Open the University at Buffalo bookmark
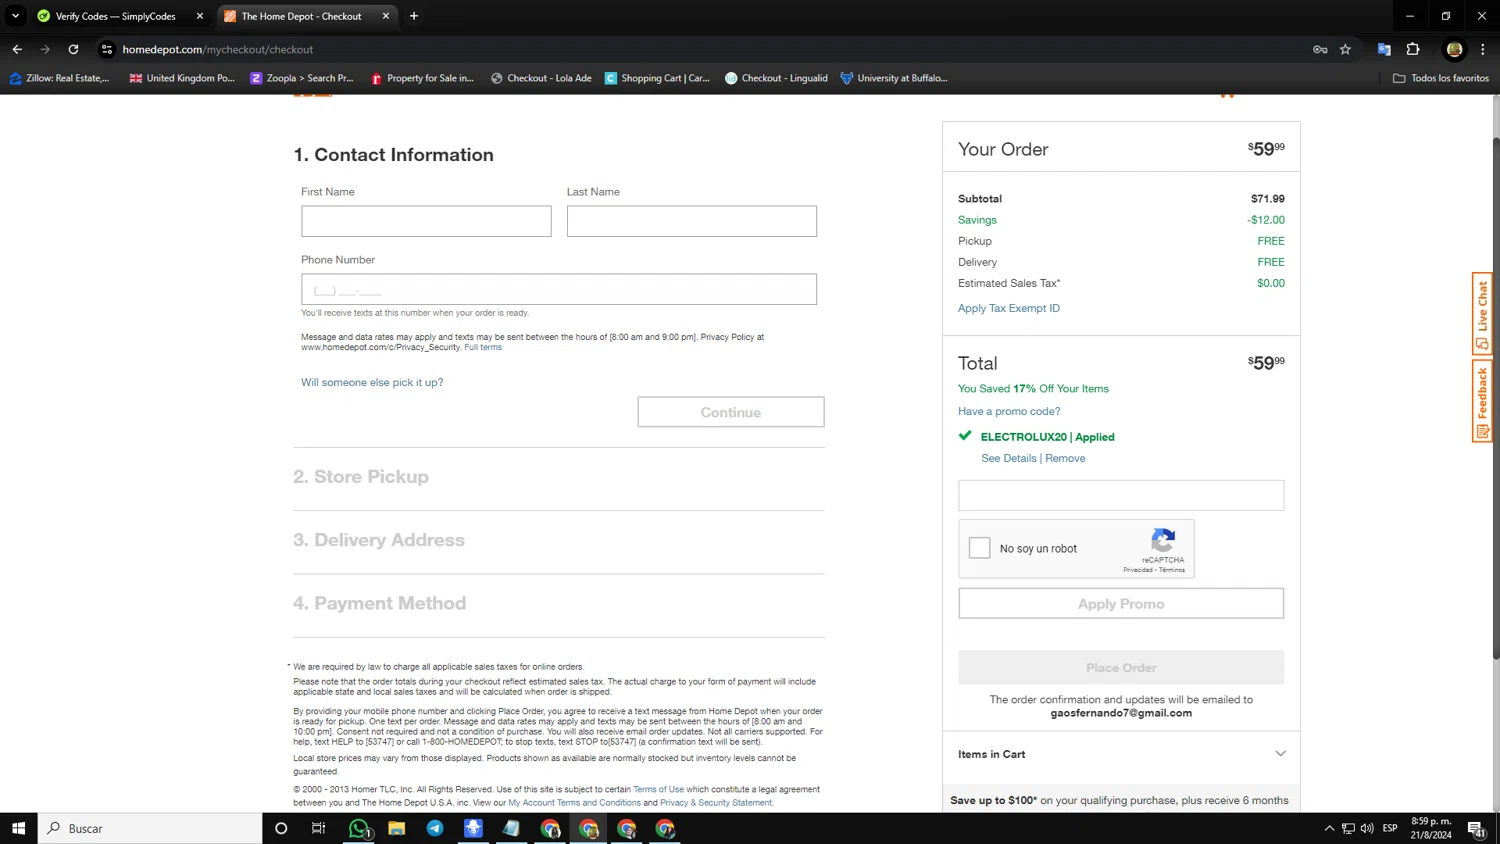 point(894,78)
